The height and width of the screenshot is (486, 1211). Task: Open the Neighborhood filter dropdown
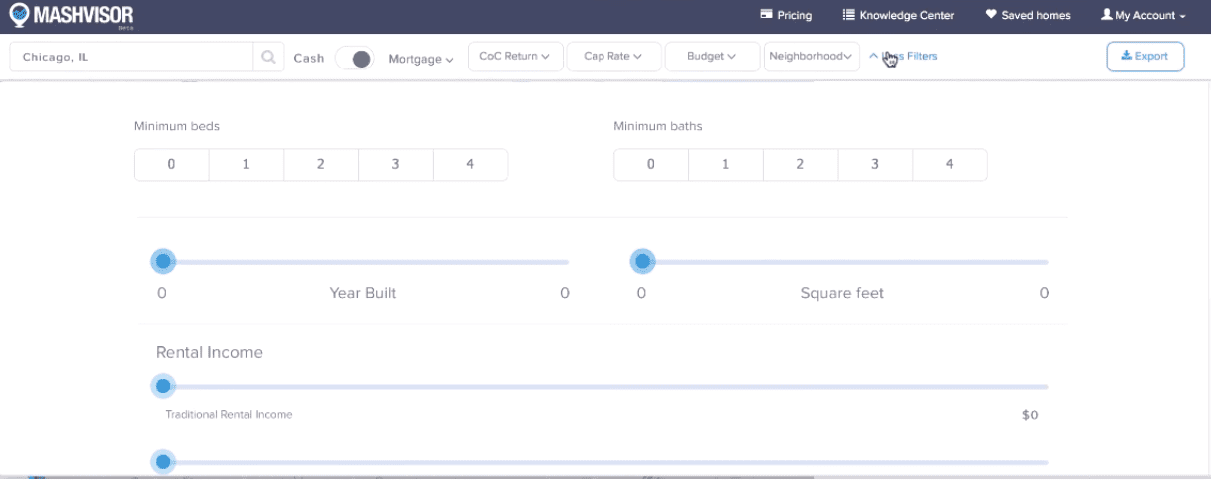coord(811,57)
